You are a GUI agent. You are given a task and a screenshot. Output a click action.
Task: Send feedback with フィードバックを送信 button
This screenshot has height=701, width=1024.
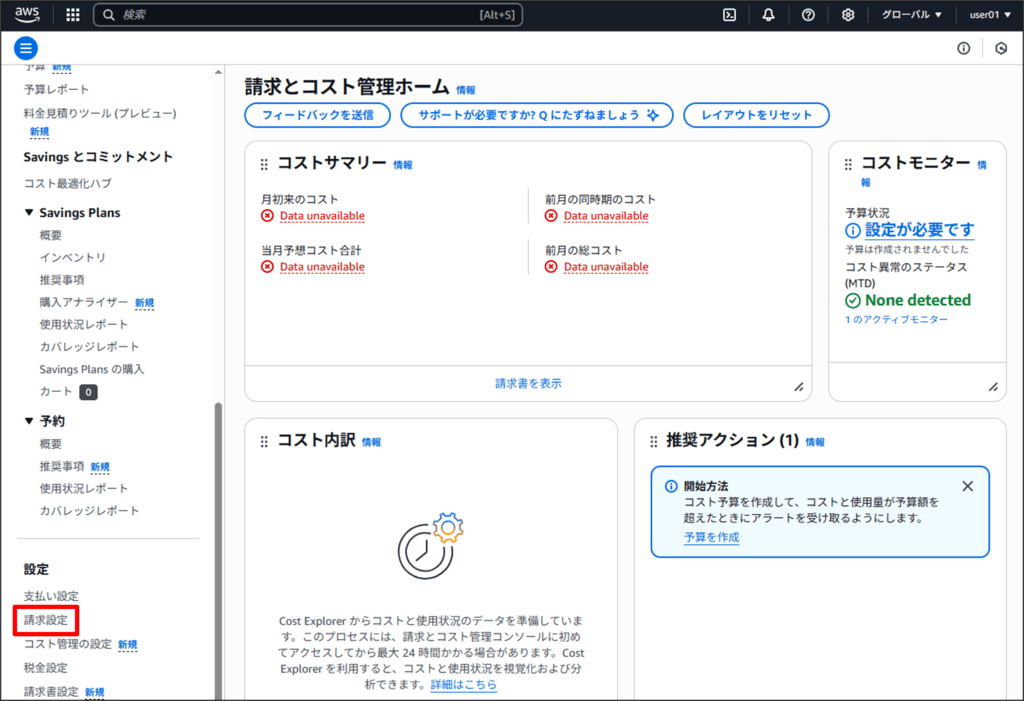317,115
